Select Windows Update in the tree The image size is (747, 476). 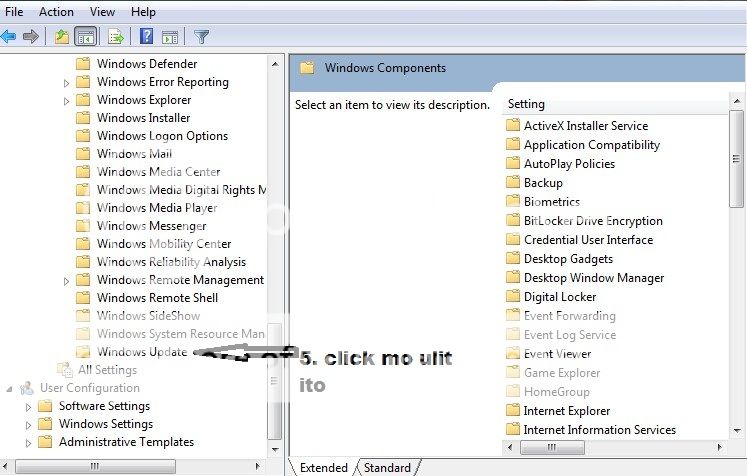[141, 352]
